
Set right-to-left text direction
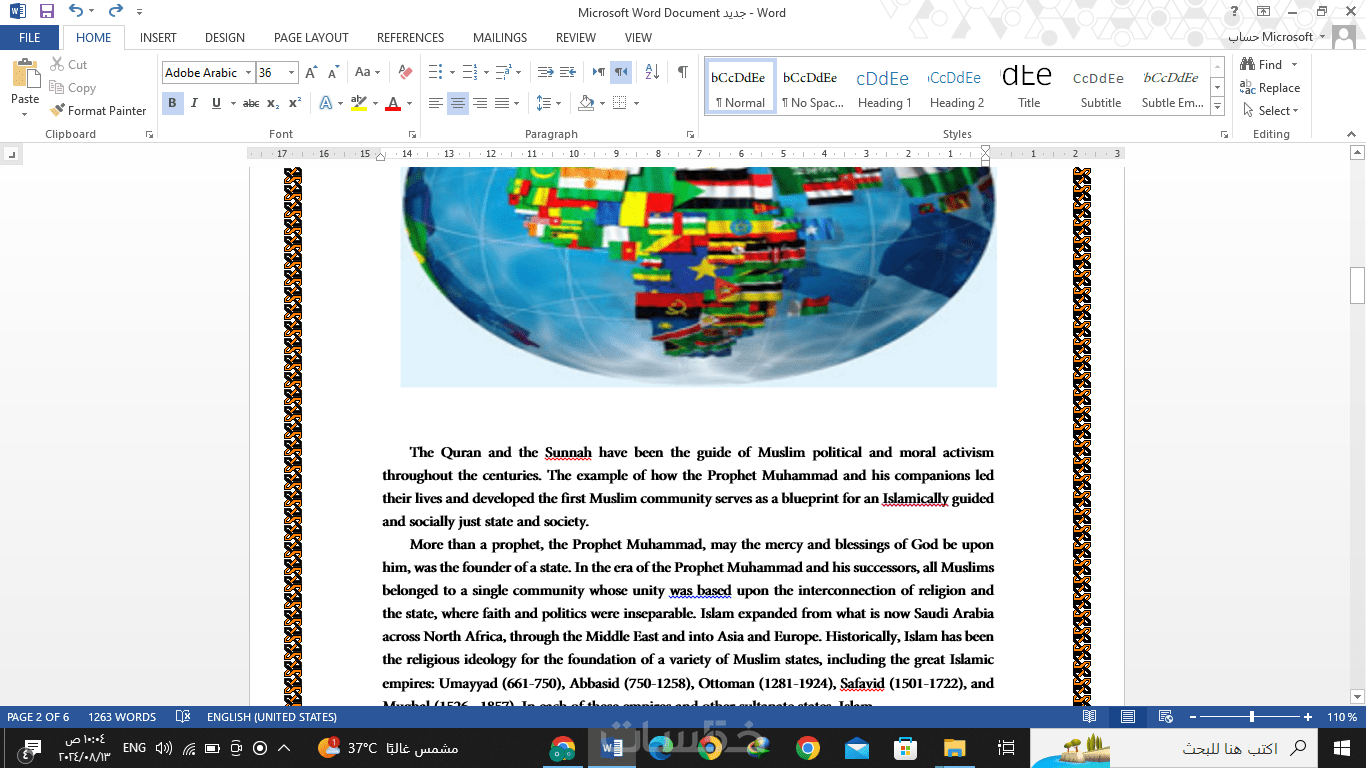pyautogui.click(x=621, y=73)
